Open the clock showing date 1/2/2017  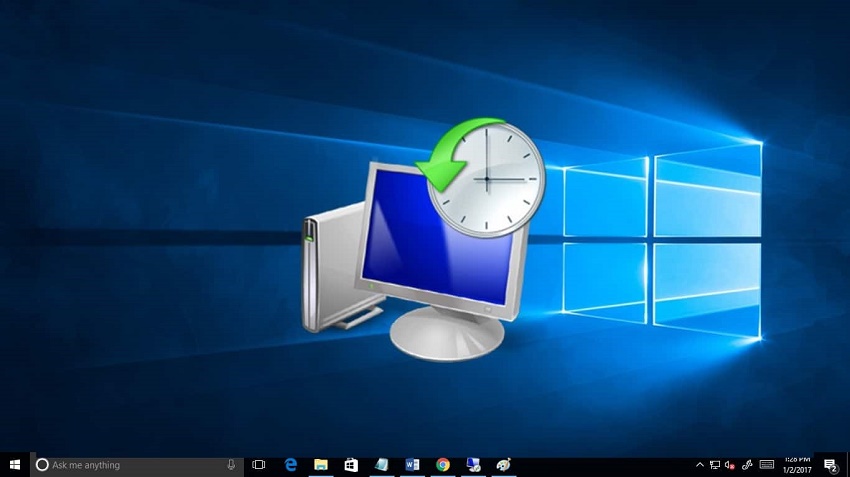point(796,465)
